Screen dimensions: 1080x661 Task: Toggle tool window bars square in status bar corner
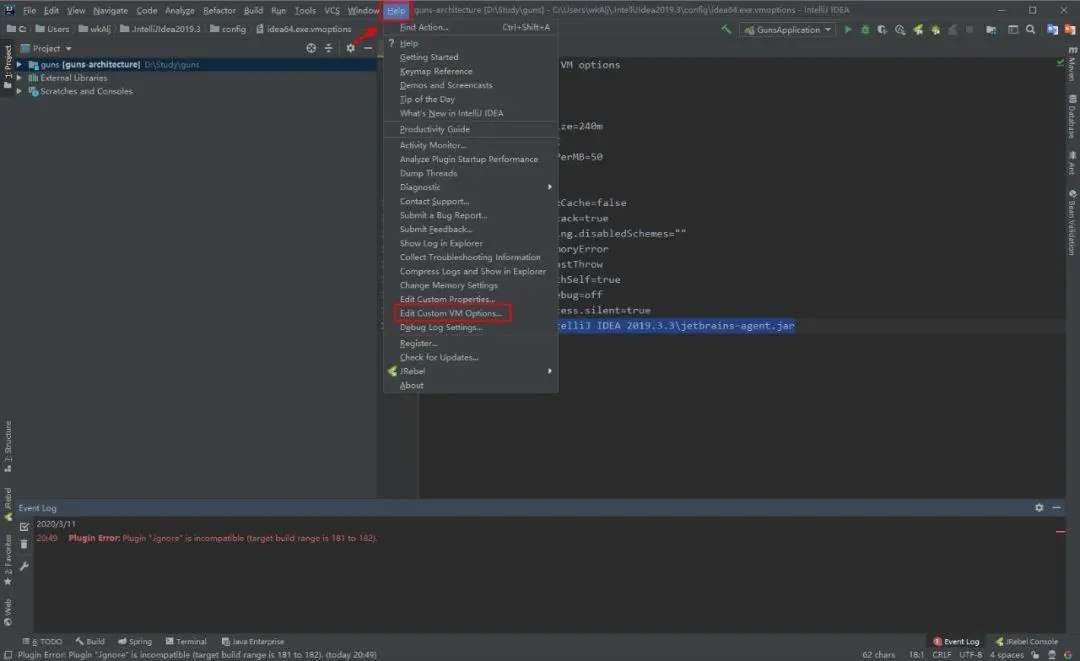click(8, 655)
